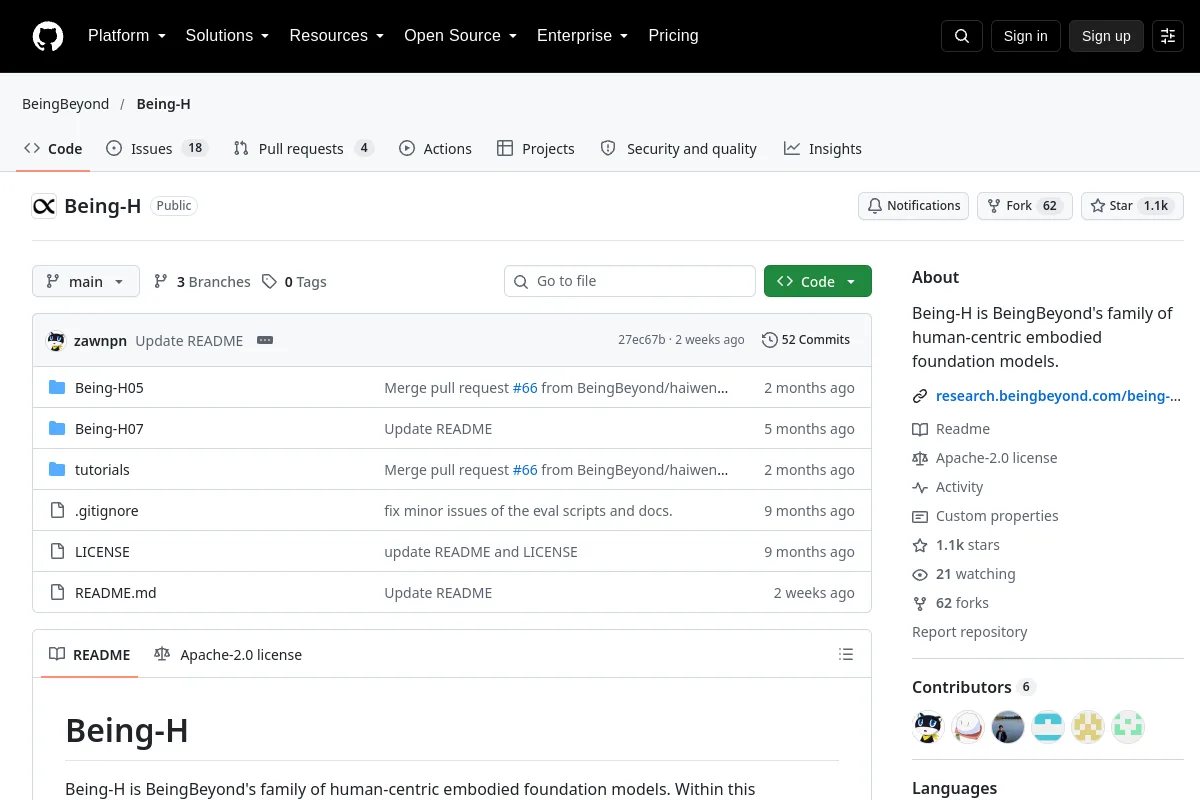Screen dimensions: 1200x800
Task: Open the BeingBeyond owner link
Action: pyautogui.click(x=66, y=104)
